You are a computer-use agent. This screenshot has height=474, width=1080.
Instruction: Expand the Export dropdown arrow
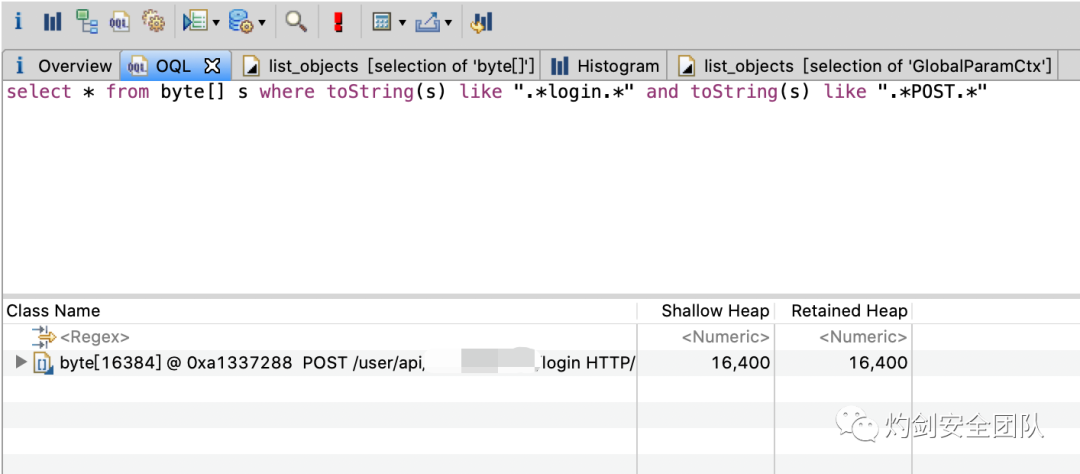(x=448, y=23)
